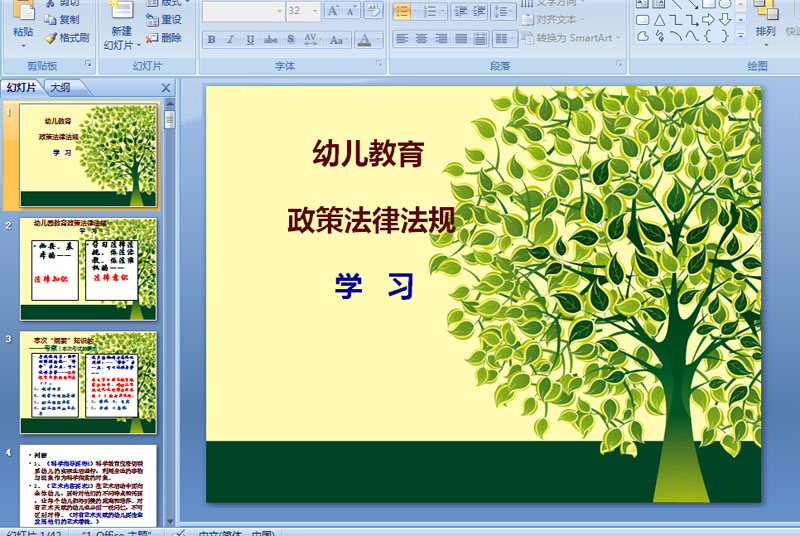
Task: Activate the 格式刷 format painter
Action: pos(67,38)
